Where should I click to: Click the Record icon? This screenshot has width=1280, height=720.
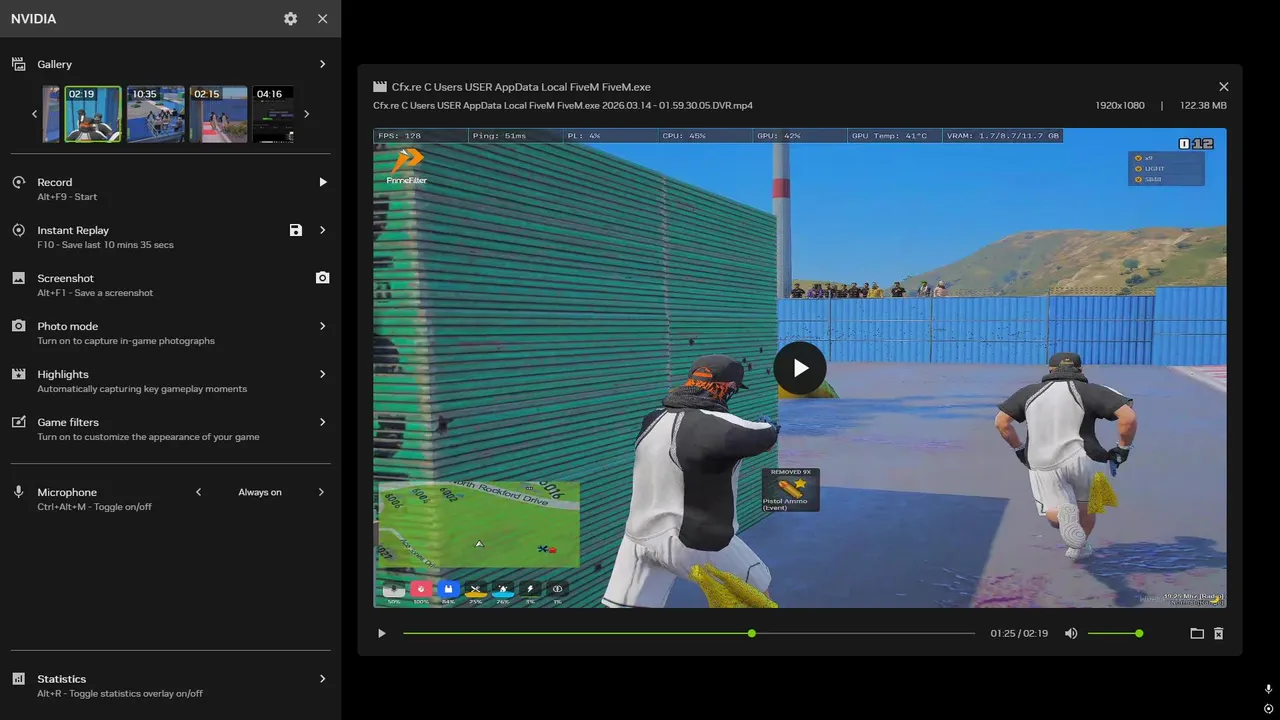click(x=18, y=182)
